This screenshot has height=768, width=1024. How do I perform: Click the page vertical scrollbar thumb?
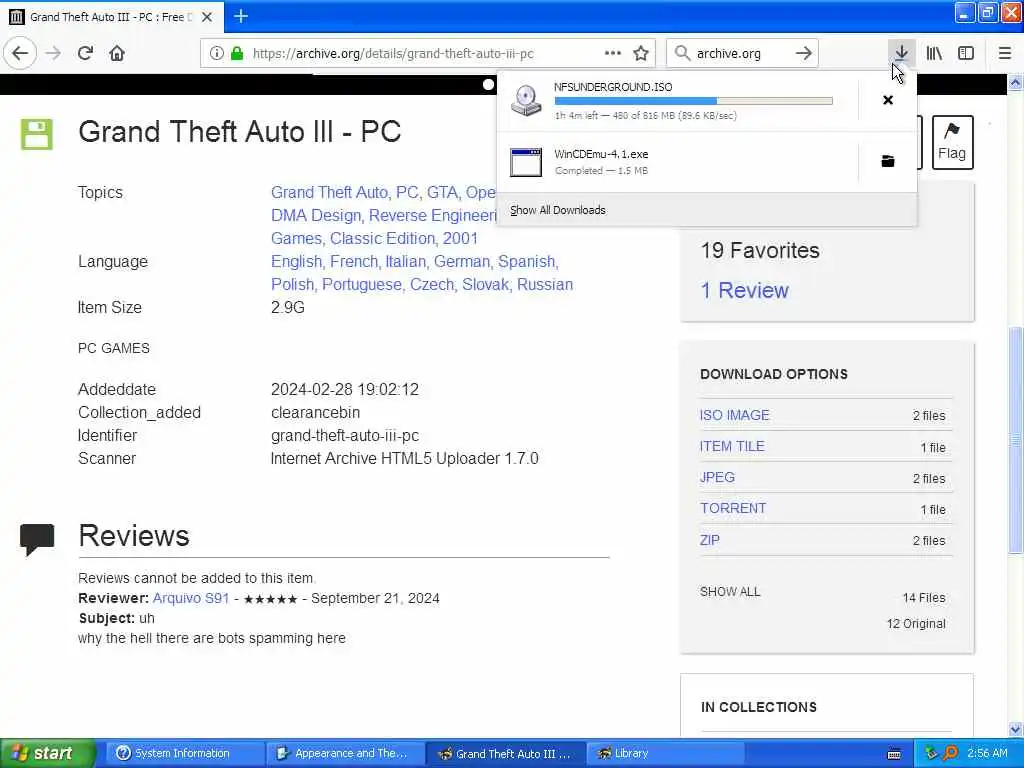pyautogui.click(x=1016, y=441)
